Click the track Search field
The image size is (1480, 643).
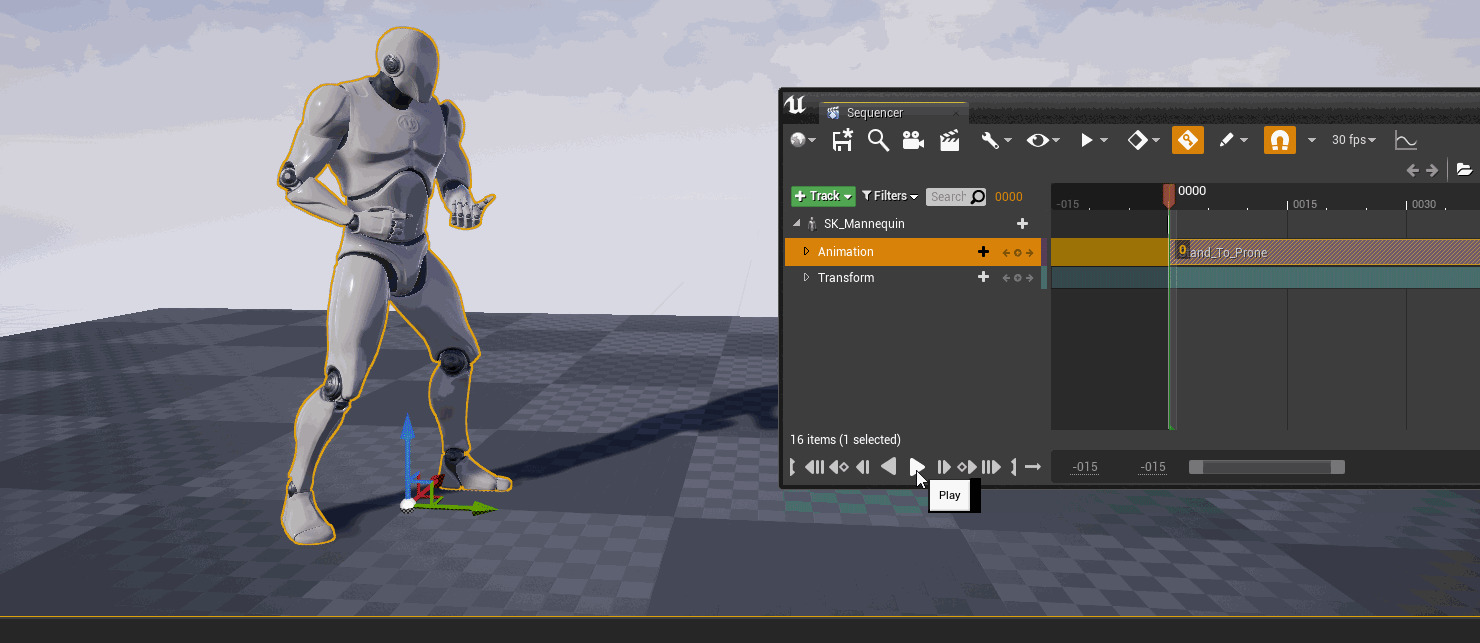point(948,197)
